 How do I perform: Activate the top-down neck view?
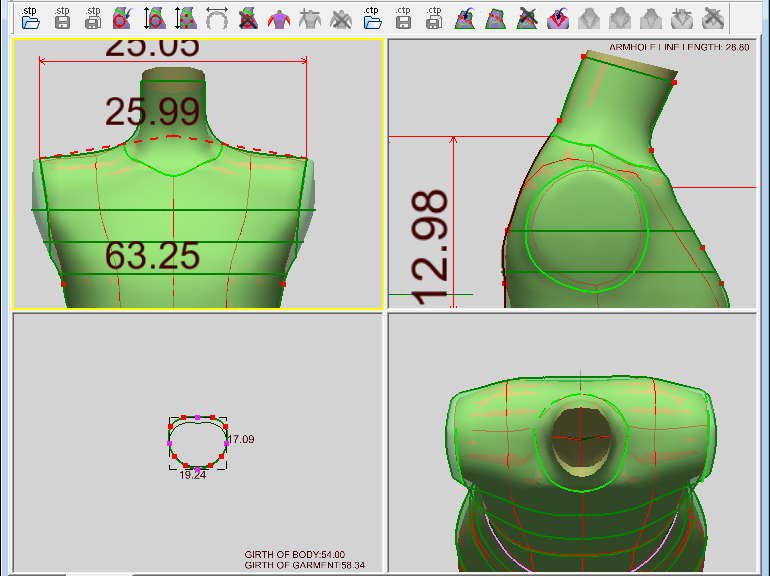point(572,443)
